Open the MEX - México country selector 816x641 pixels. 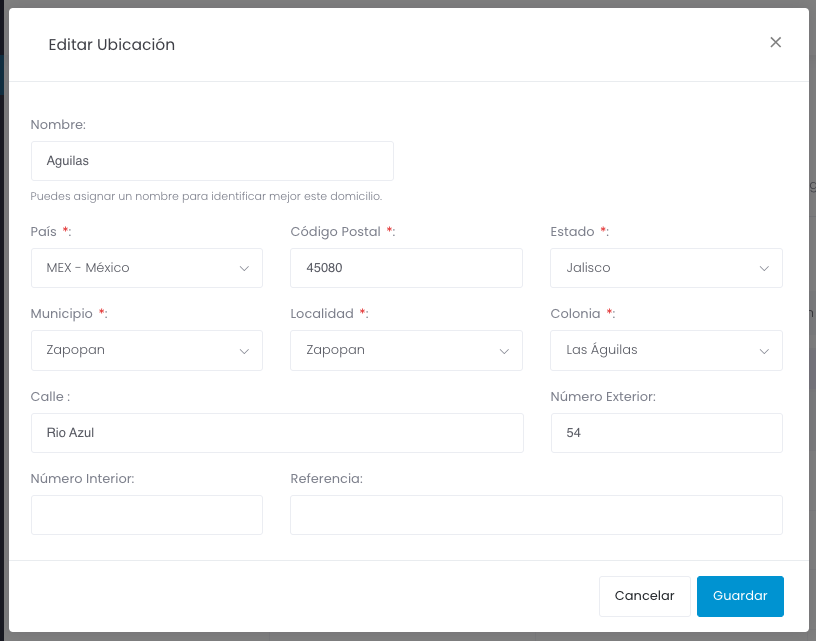147,268
